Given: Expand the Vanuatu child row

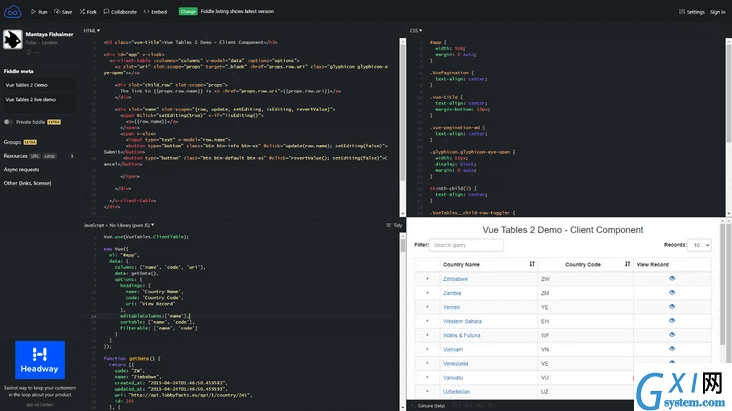Looking at the screenshot, I should click(427, 377).
